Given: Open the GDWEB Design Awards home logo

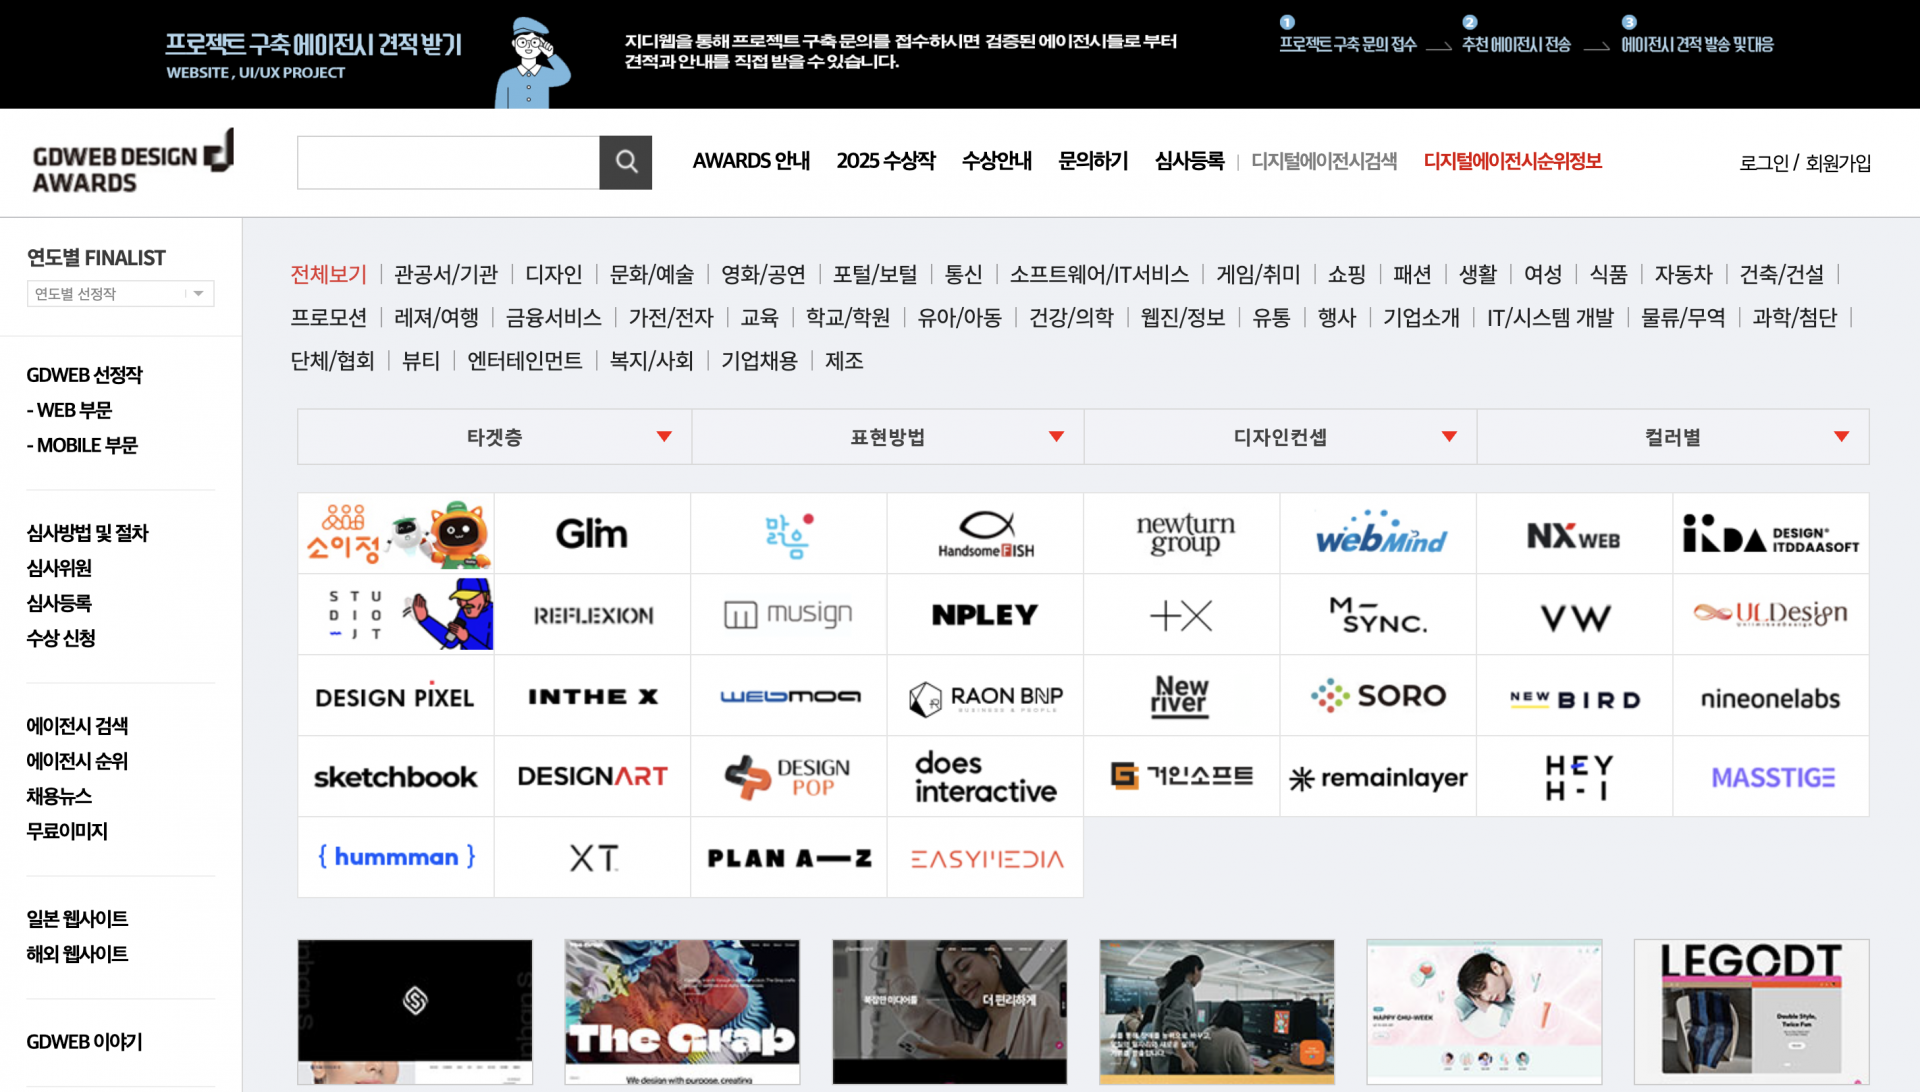Looking at the screenshot, I should coord(133,162).
